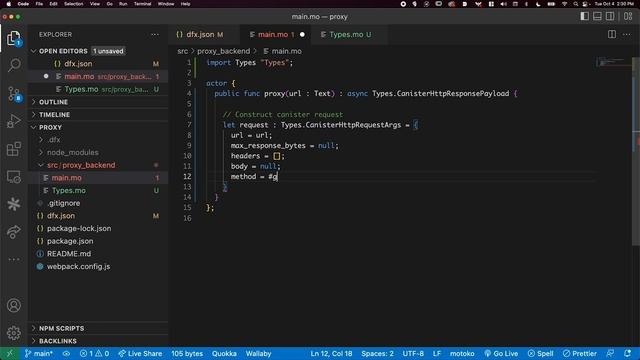The height and width of the screenshot is (360, 640).
Task: Open notifications bell icon
Action: click(627, 353)
